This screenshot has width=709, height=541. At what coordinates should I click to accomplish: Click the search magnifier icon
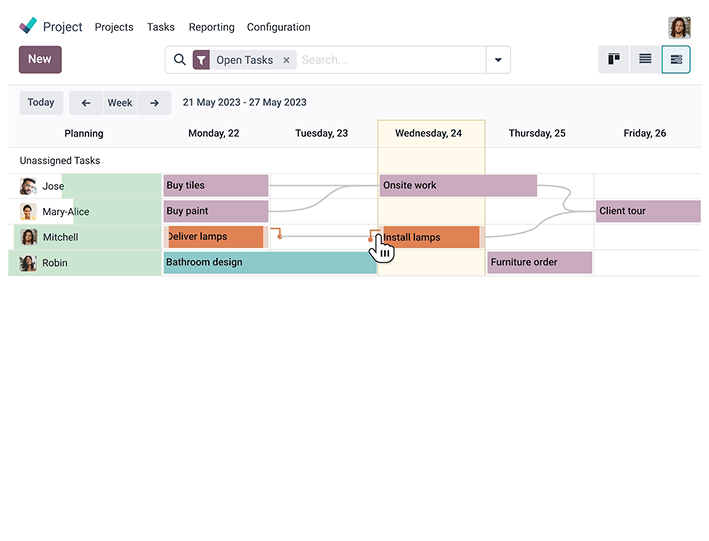tap(180, 60)
